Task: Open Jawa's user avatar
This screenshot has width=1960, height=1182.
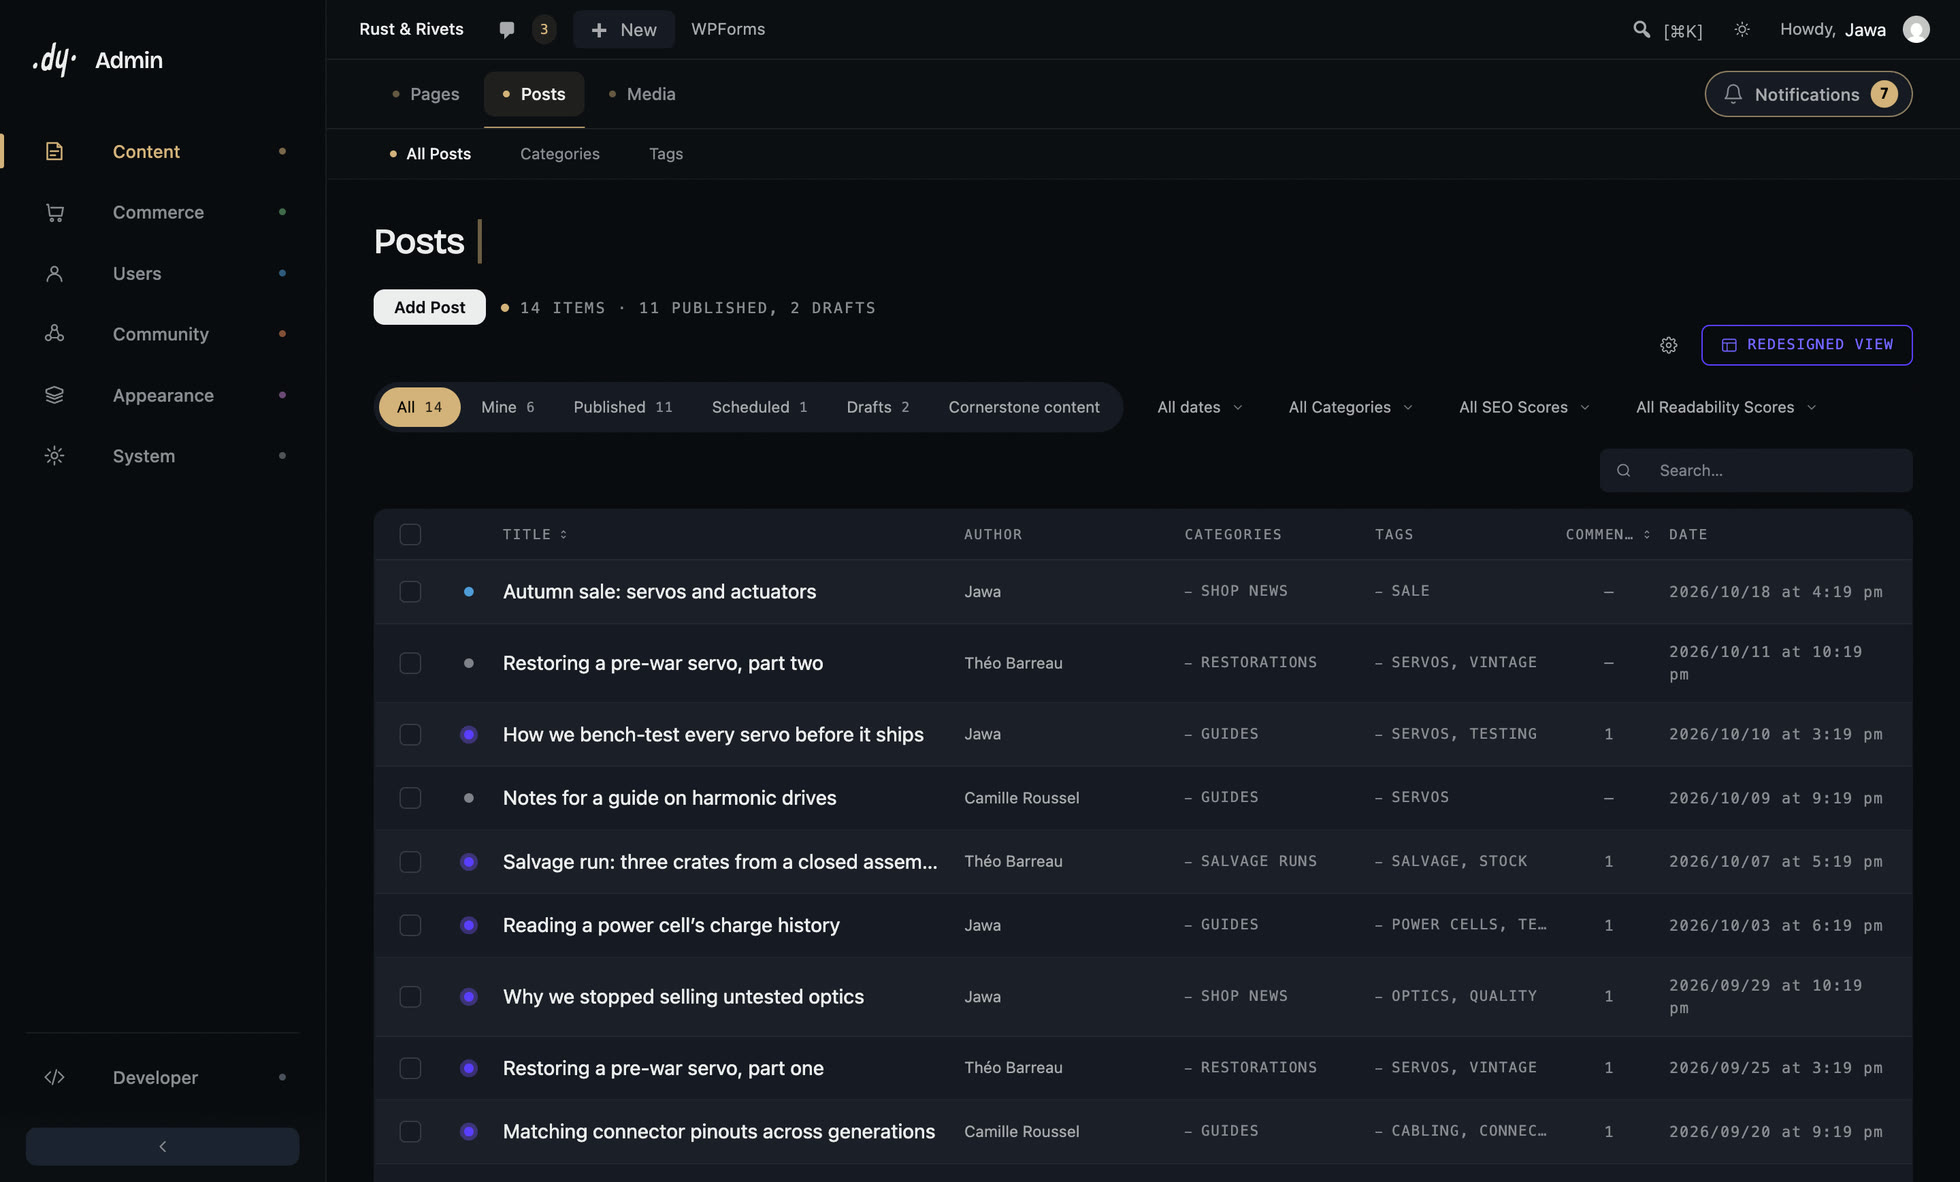Action: 1915,30
